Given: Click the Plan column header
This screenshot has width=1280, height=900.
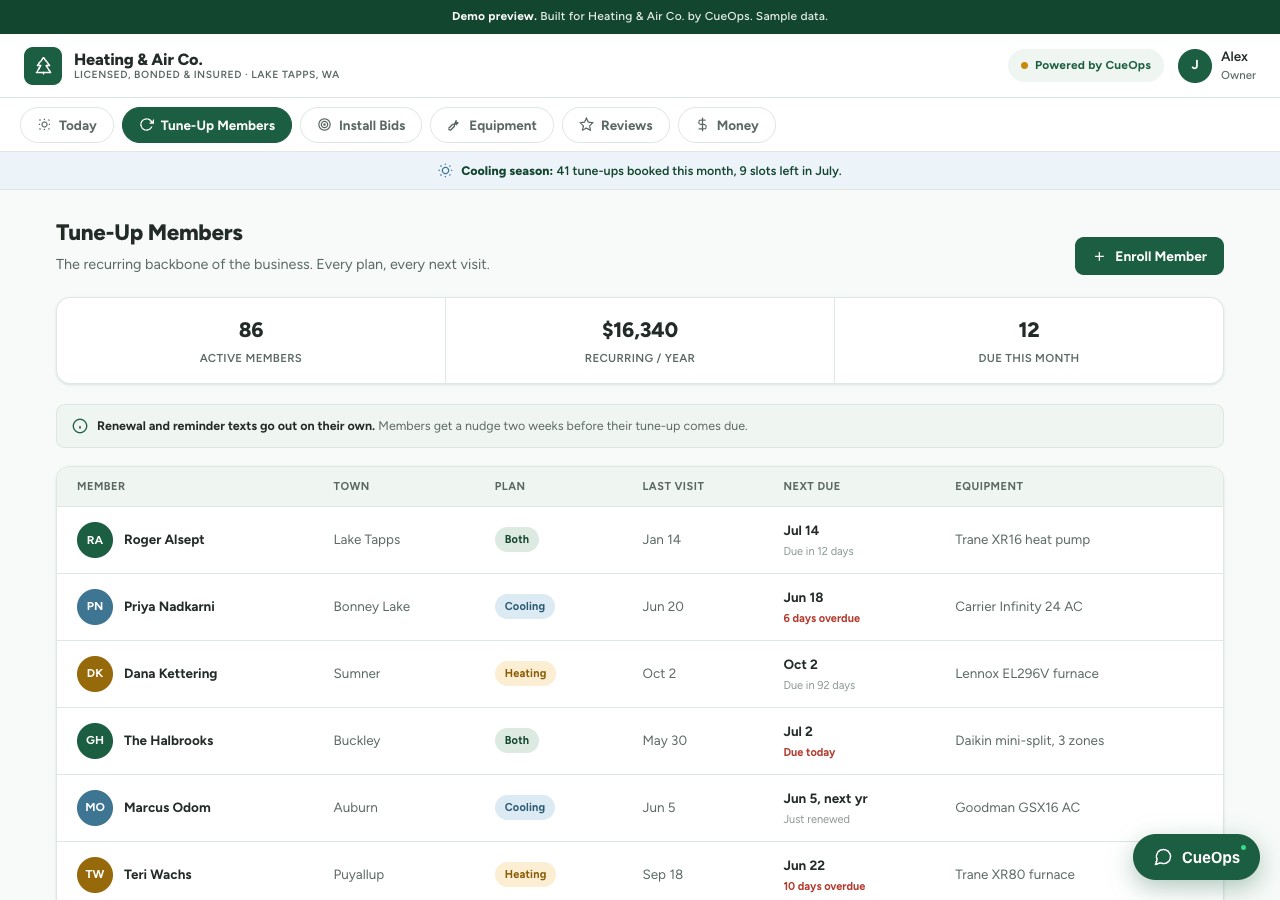Looking at the screenshot, I should (x=510, y=486).
